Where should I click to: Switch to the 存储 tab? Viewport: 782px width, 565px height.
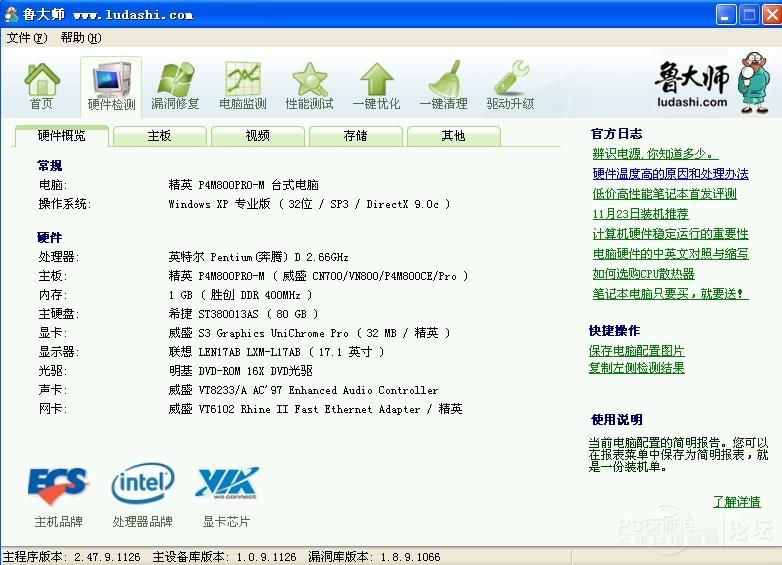click(x=355, y=136)
